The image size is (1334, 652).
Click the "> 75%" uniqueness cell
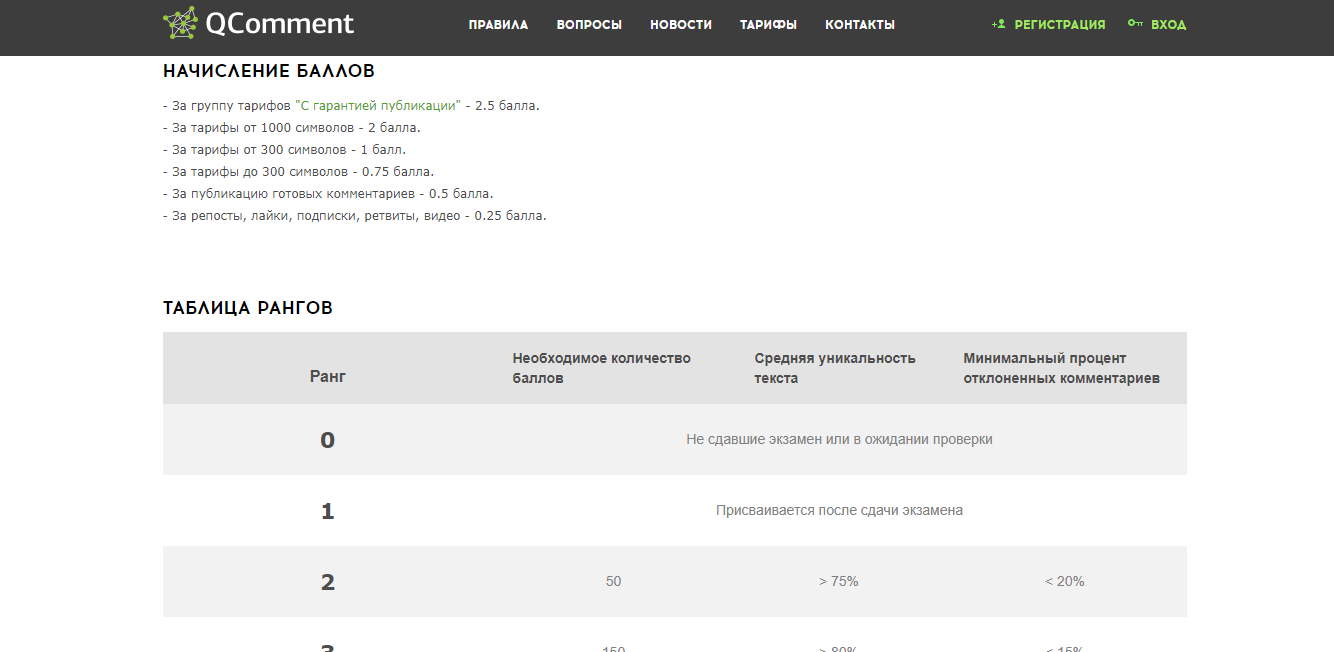(838, 581)
